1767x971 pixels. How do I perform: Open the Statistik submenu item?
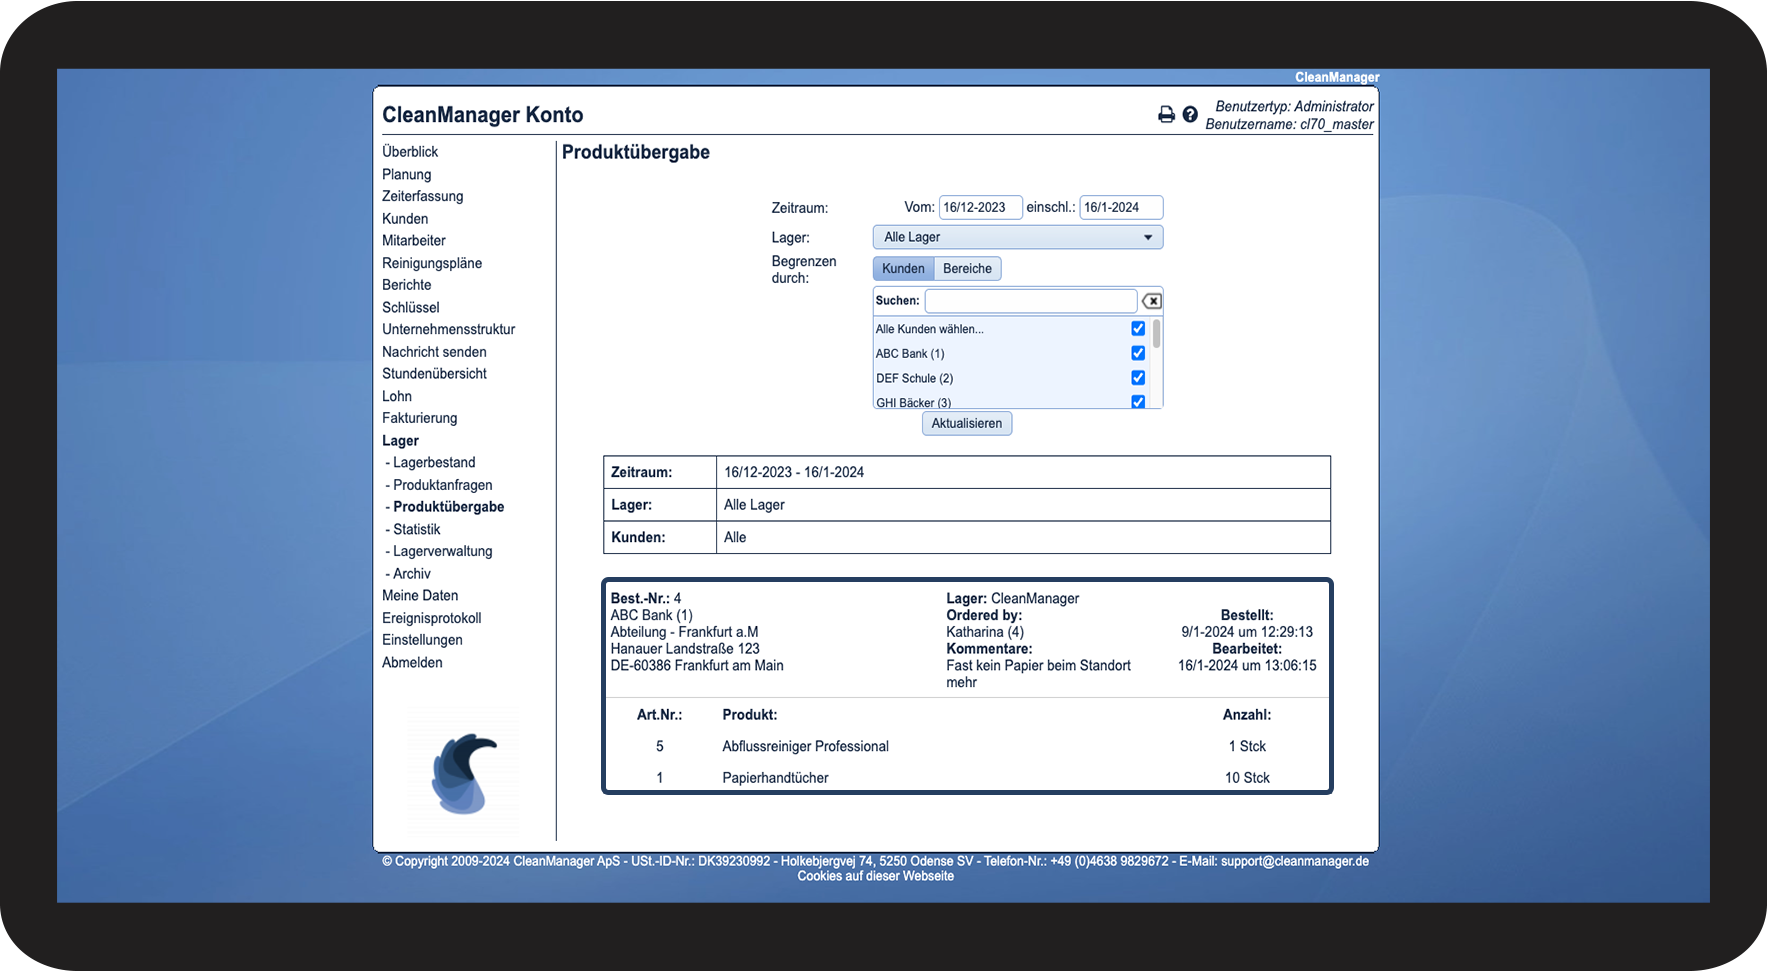(416, 530)
